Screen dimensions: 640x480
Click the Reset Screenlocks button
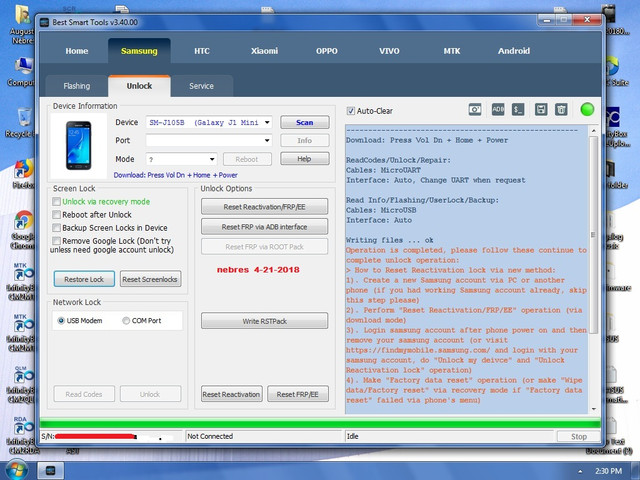(x=150, y=279)
